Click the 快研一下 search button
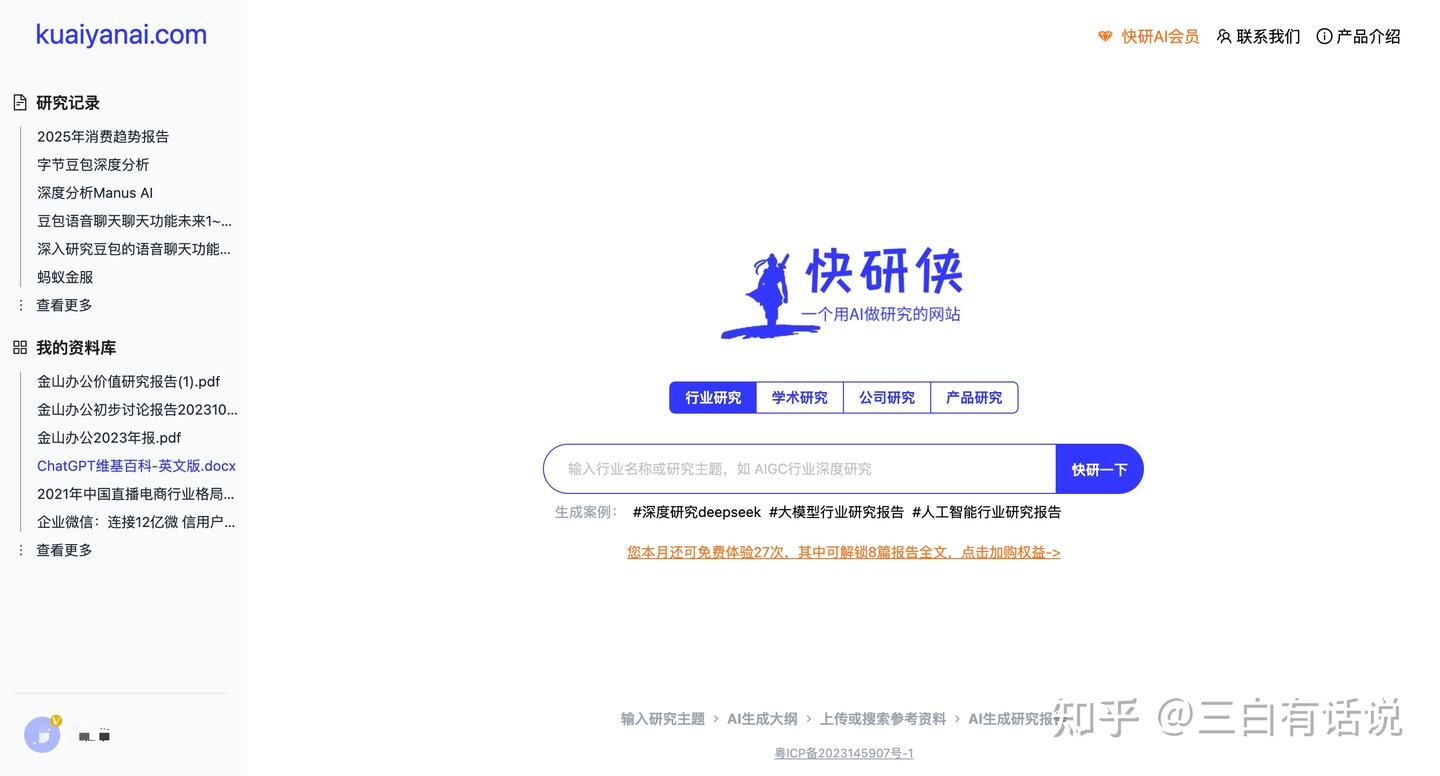Viewport: 1440px width, 776px height. (x=1099, y=469)
